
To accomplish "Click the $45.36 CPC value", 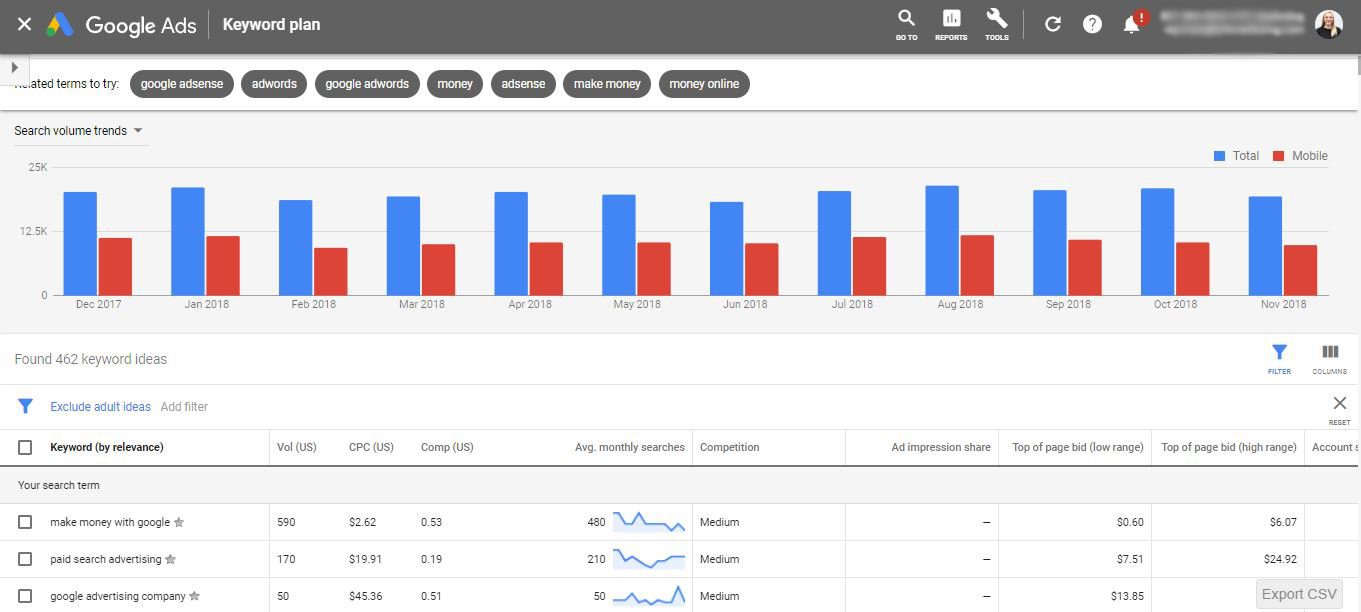I will [365, 596].
